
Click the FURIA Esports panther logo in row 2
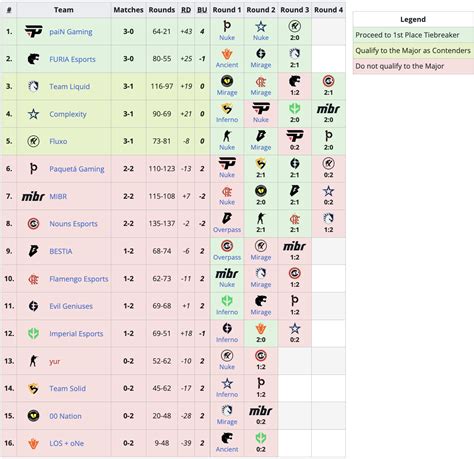[33, 59]
